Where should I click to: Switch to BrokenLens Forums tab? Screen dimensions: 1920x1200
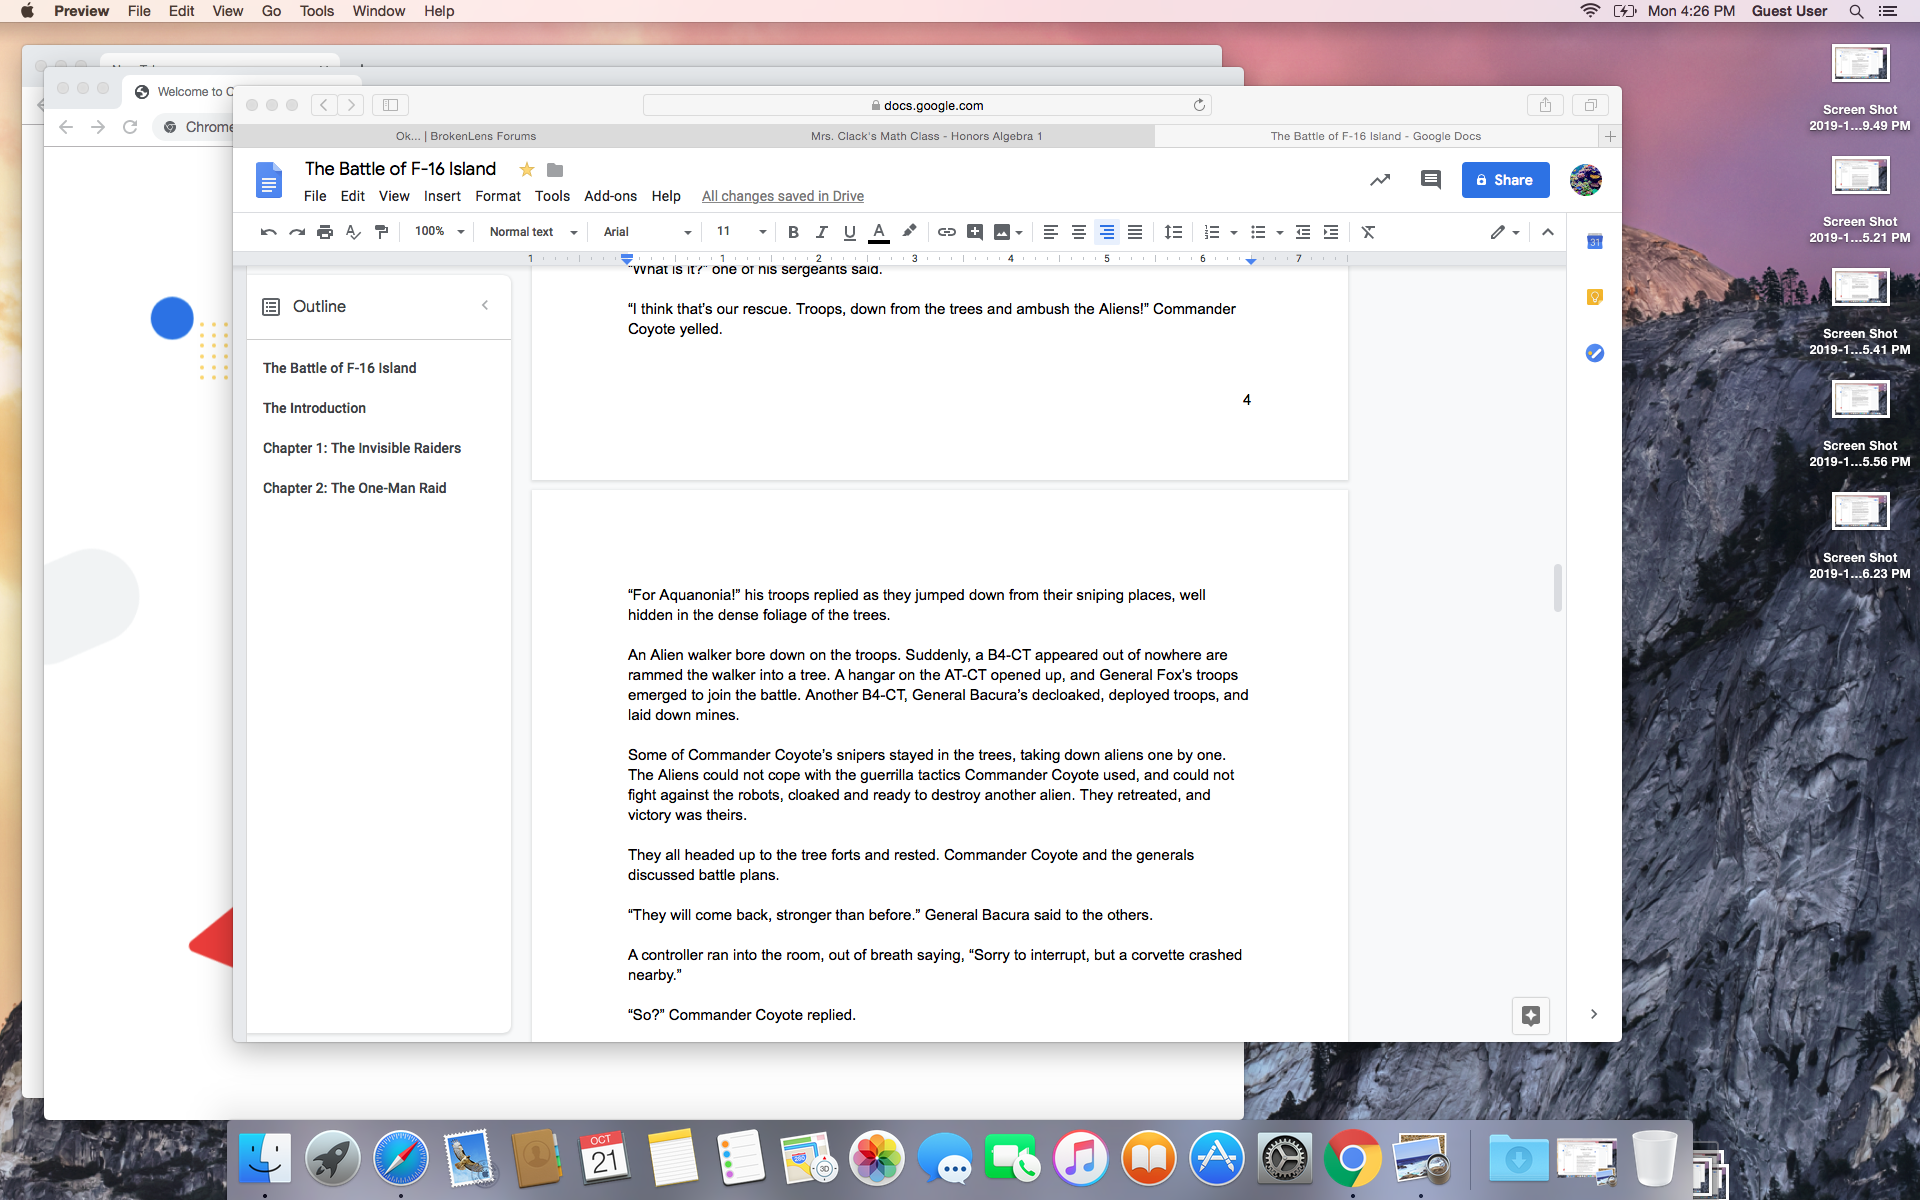point(466,136)
